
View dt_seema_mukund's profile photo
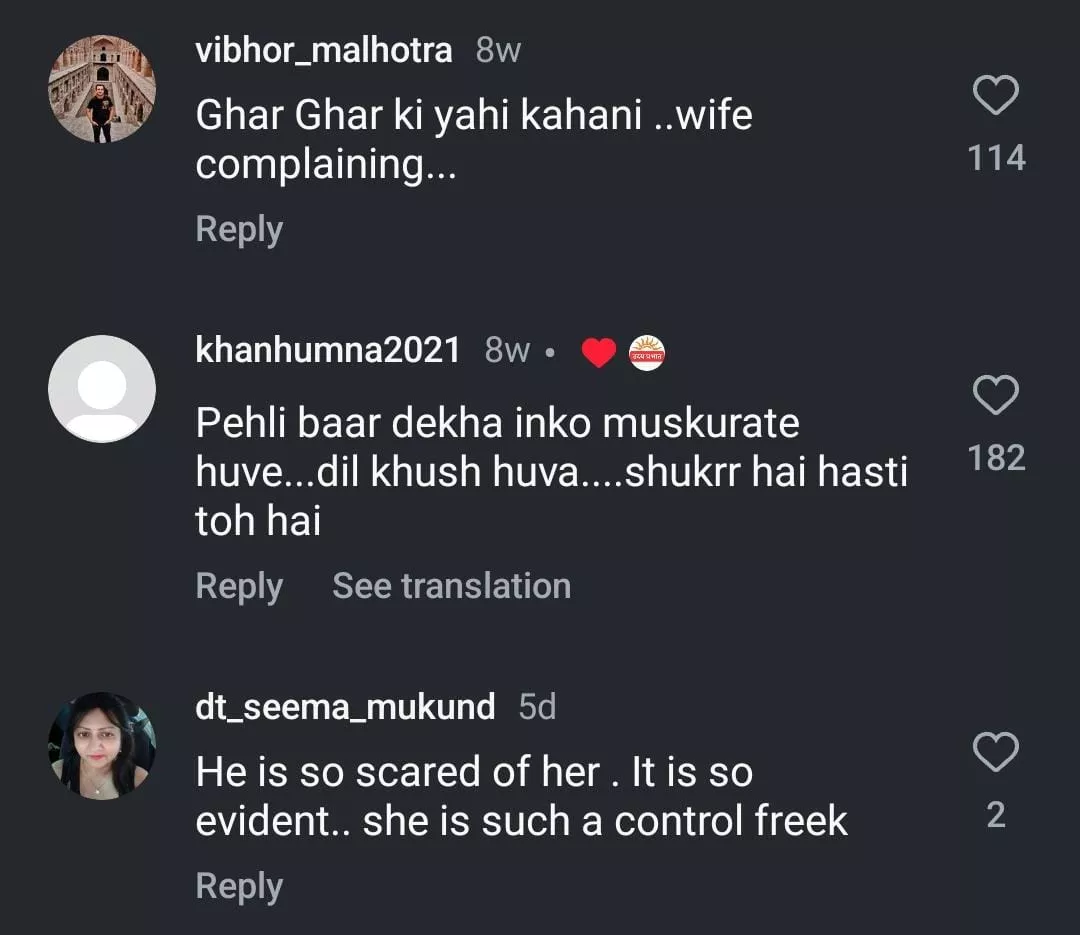[102, 746]
